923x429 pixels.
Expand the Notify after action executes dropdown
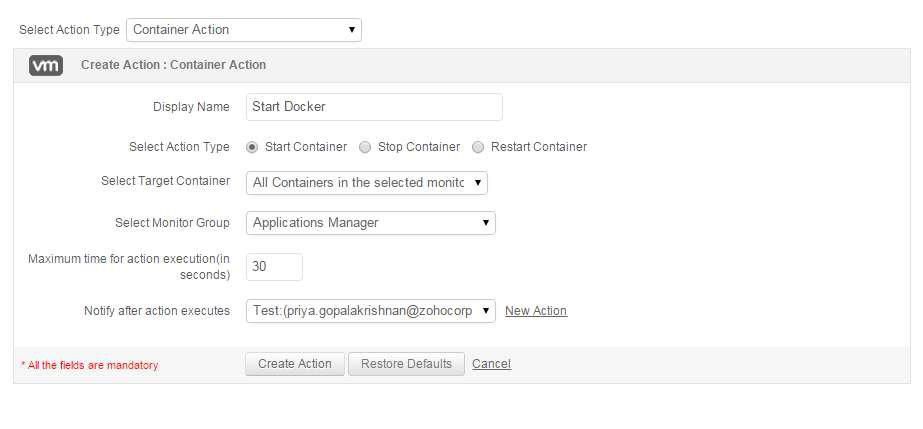[370, 311]
